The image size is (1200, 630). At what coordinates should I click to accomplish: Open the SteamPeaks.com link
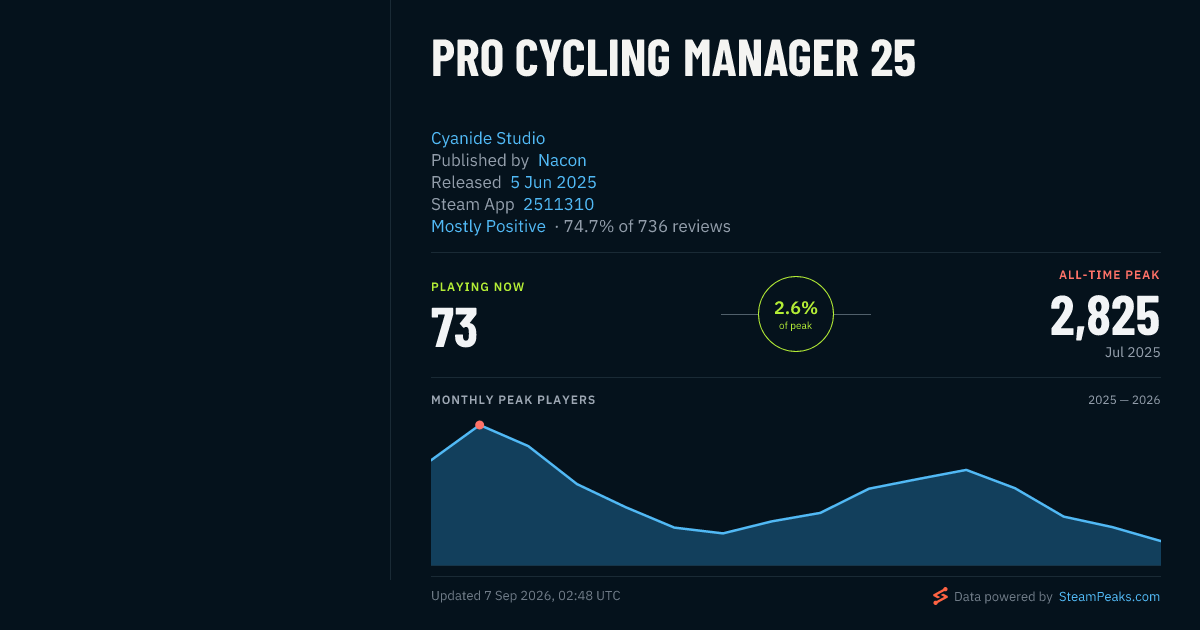(1109, 597)
